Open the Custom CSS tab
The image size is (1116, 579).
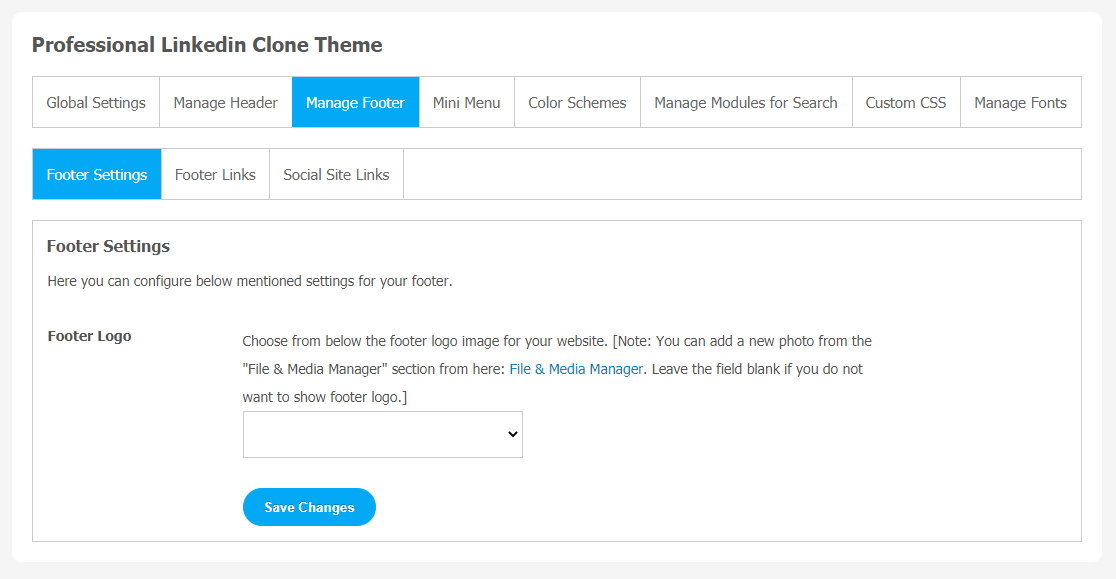(906, 102)
